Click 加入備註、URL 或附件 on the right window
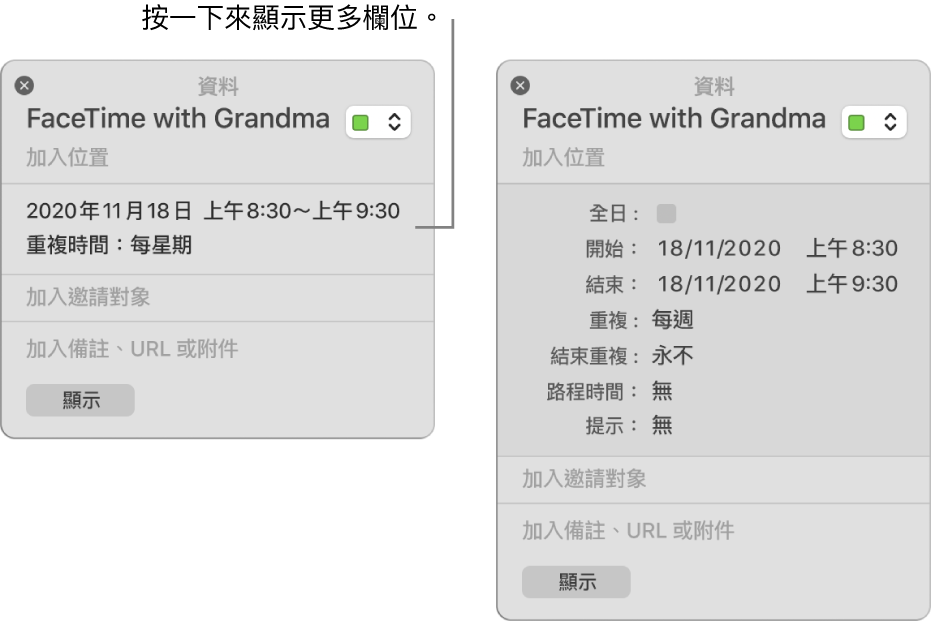 [x=633, y=530]
